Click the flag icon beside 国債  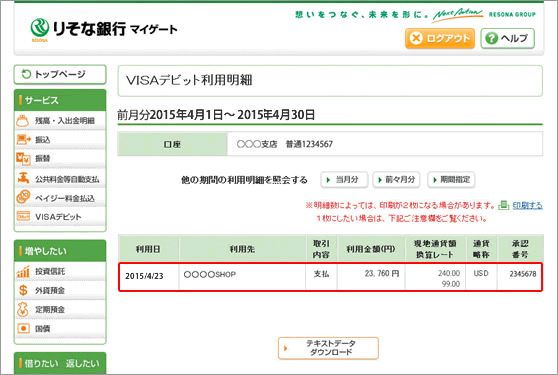23,328
